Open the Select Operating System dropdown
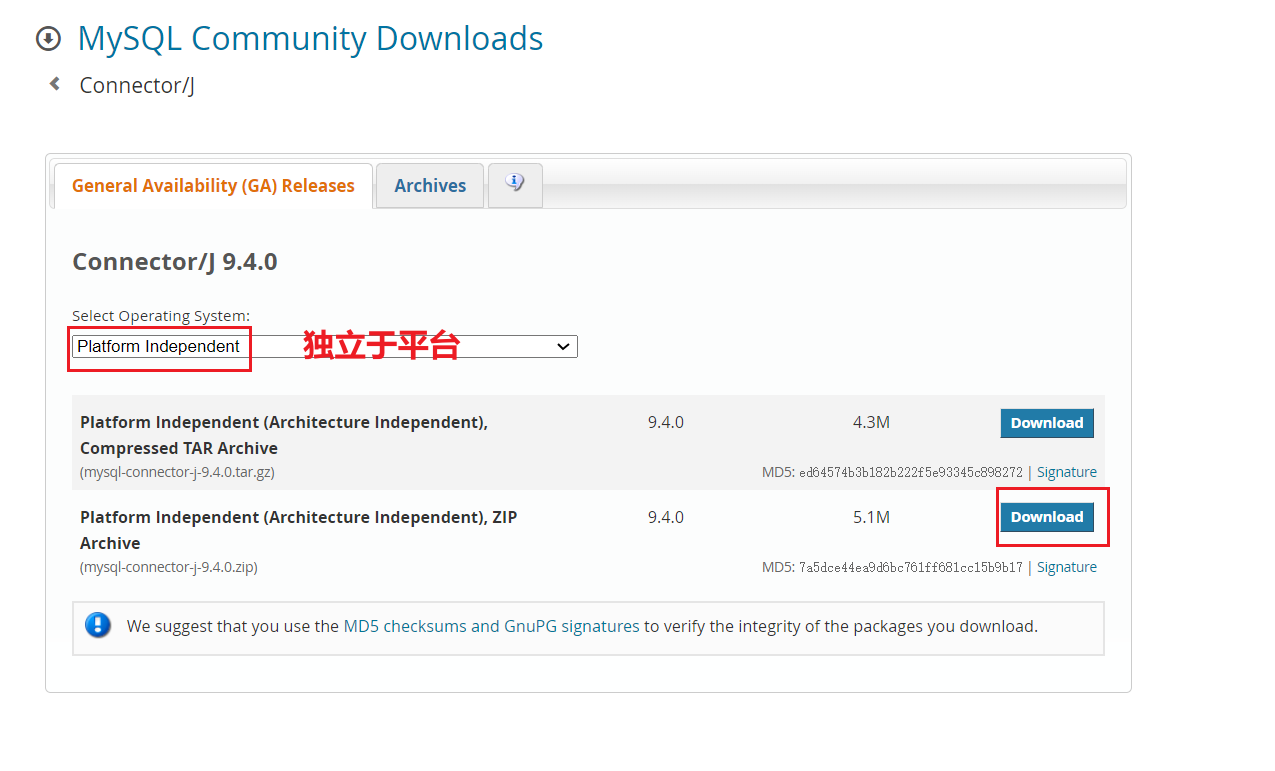This screenshot has width=1275, height=771. click(325, 346)
